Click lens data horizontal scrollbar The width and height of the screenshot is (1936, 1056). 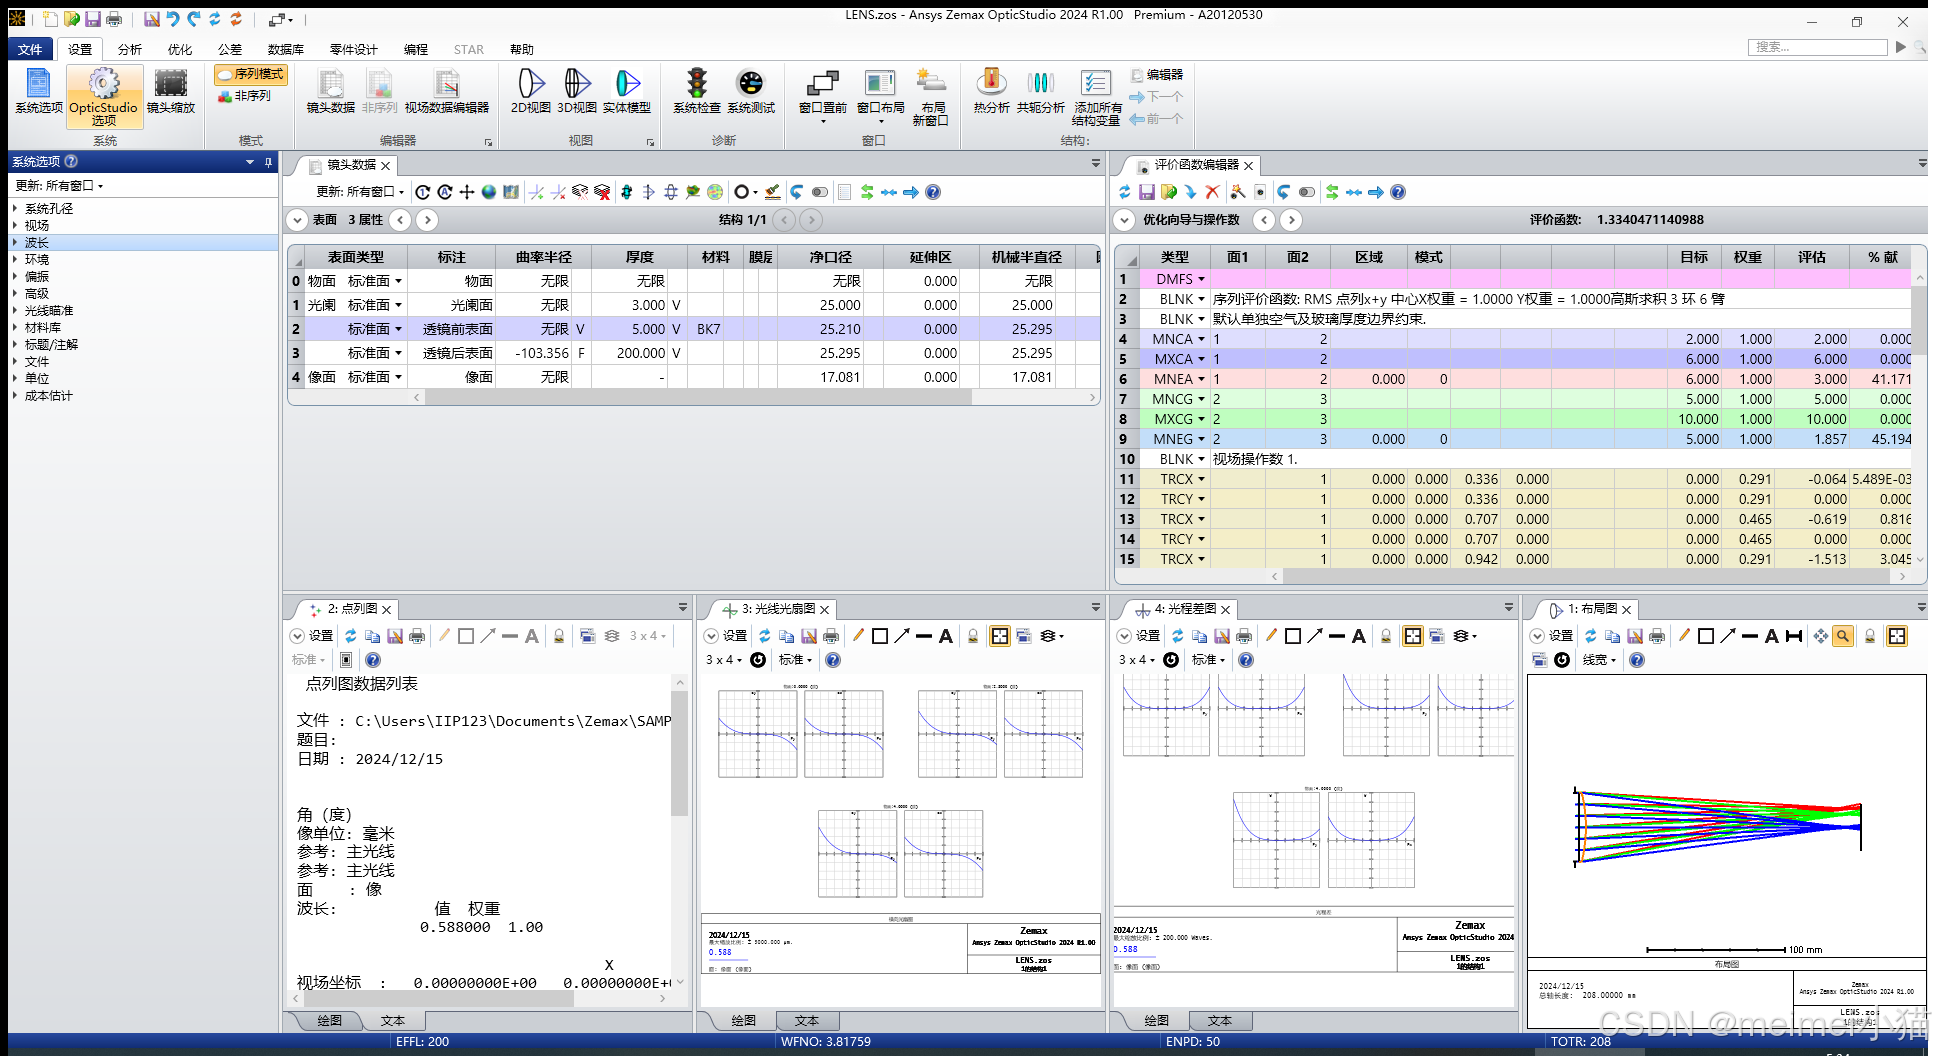[x=698, y=398]
